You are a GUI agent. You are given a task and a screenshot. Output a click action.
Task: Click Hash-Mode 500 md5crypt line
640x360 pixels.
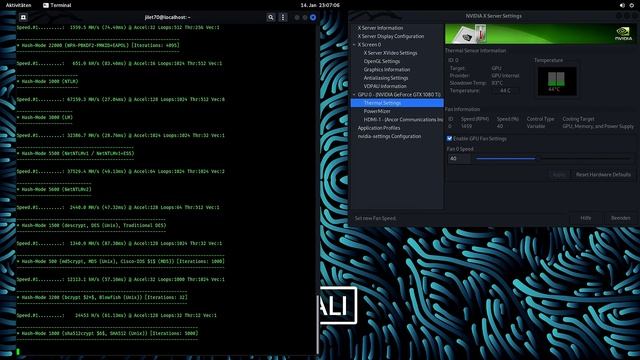point(120,261)
